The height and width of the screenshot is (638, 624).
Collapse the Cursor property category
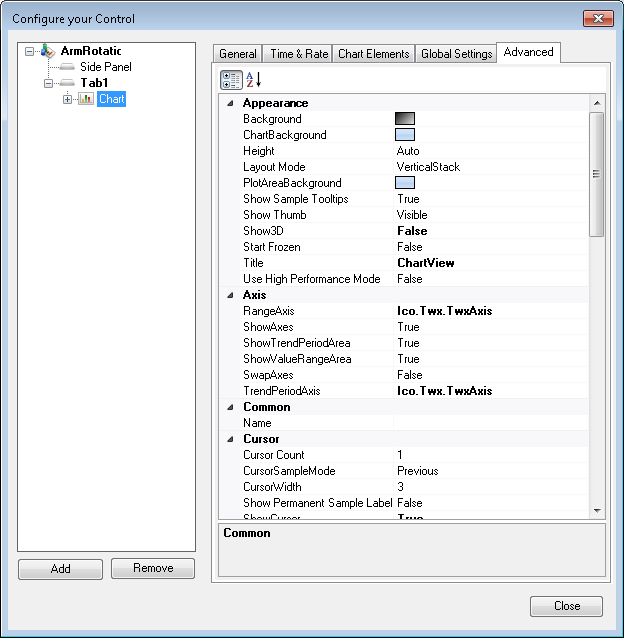[x=231, y=439]
